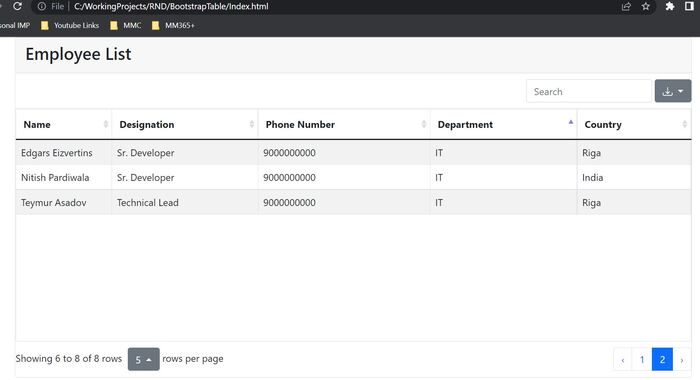The image size is (700, 380).
Task: Click the site info icon in address bar
Action: pyautogui.click(x=42, y=6)
